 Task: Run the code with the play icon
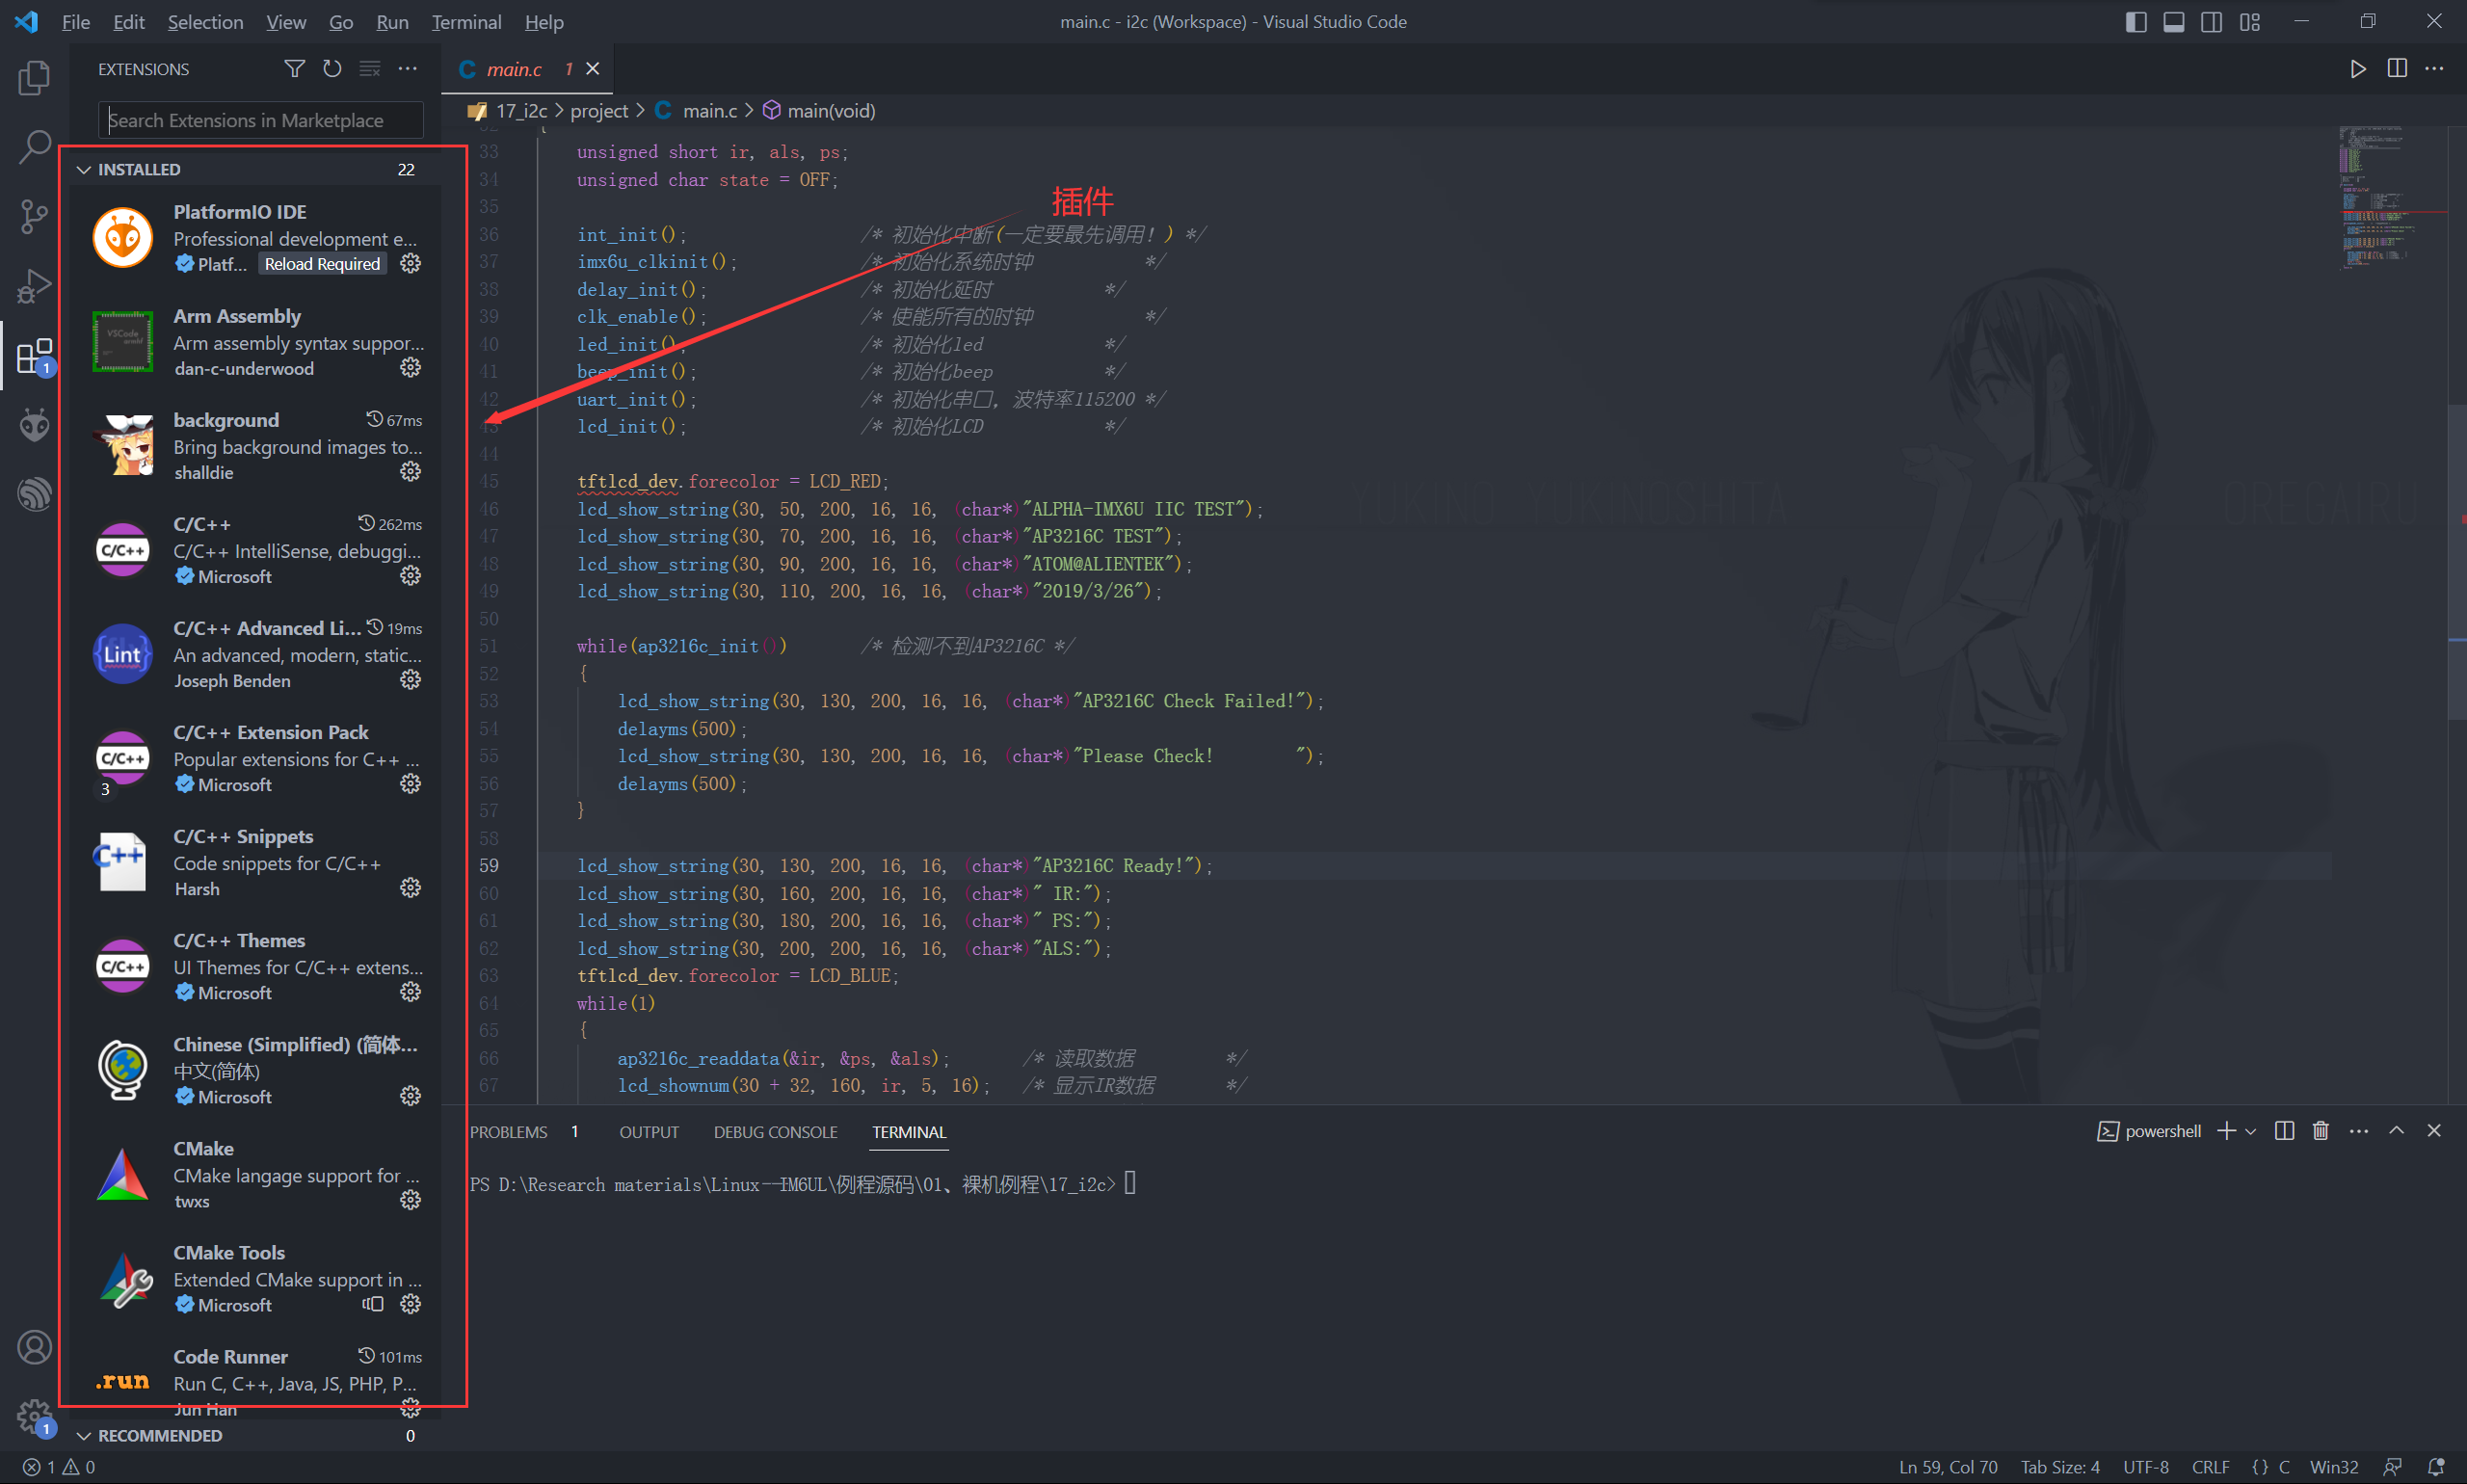[x=2357, y=69]
